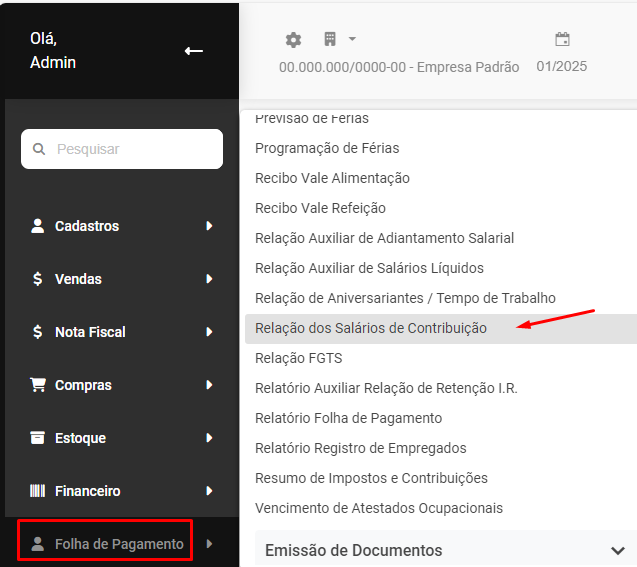
Task: Open Recibo Vale Alimentação
Action: click(x=332, y=178)
